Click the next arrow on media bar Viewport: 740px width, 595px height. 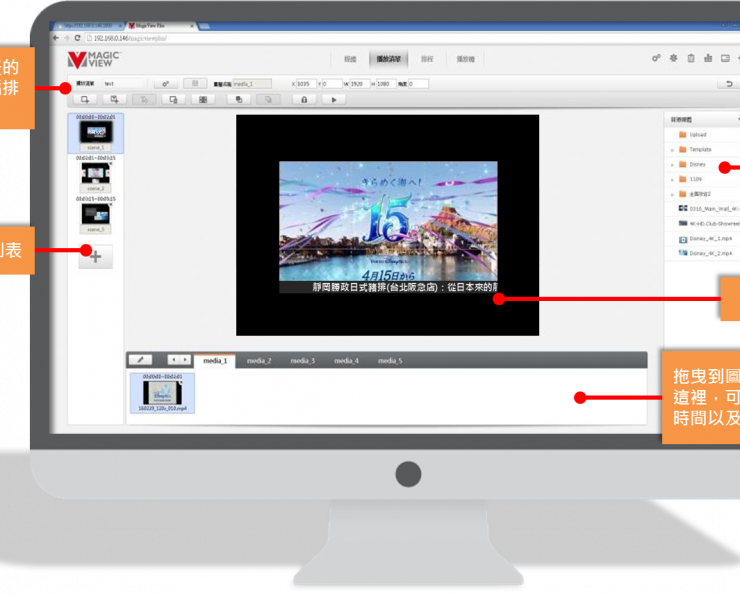[185, 360]
